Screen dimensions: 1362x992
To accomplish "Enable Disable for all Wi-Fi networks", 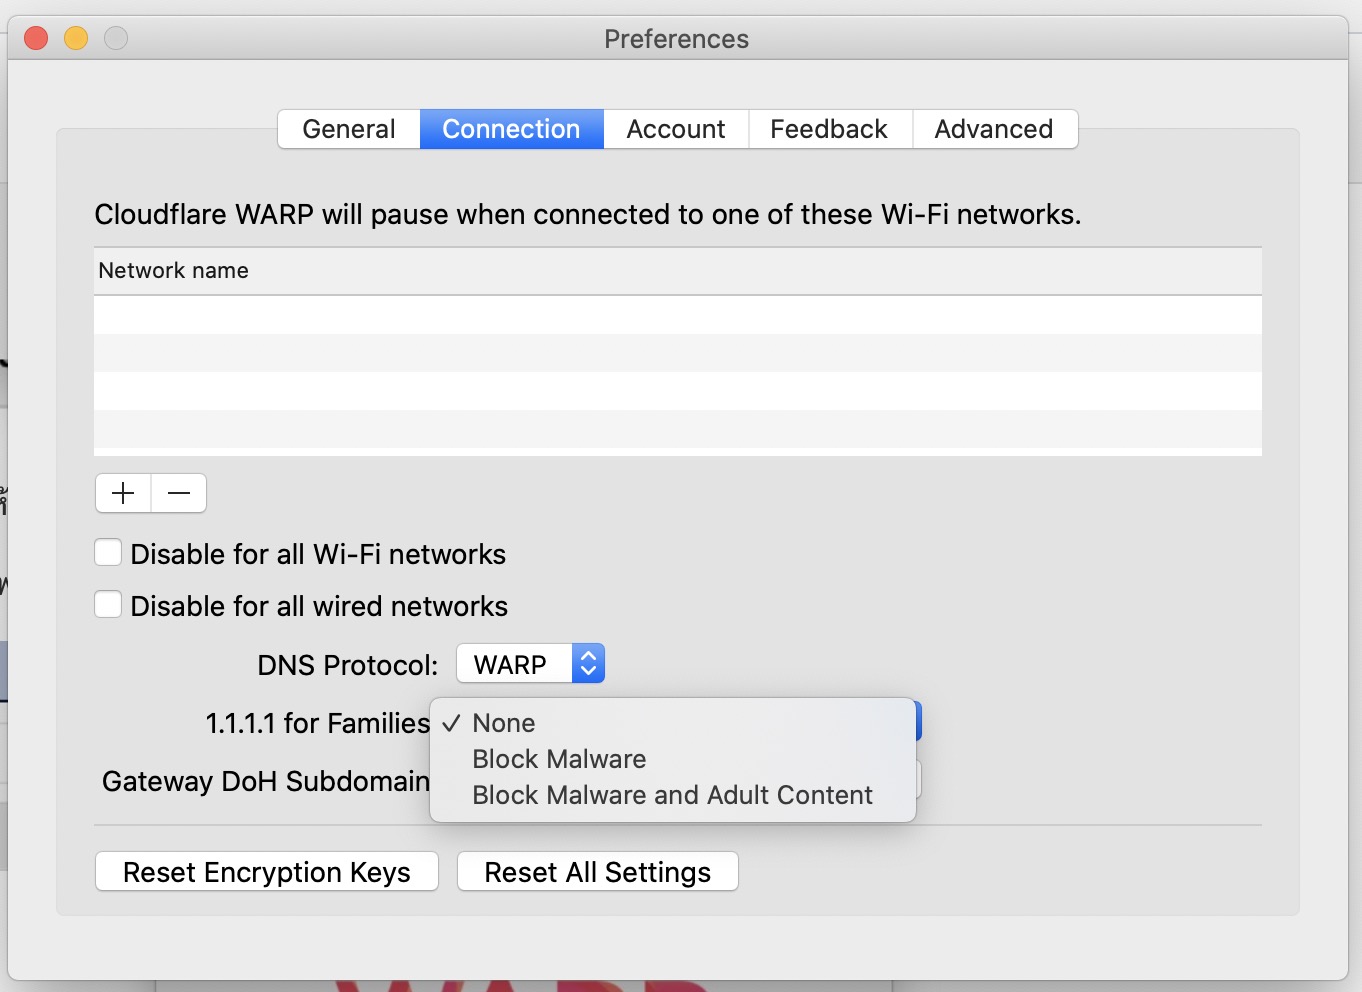I will click(x=108, y=553).
